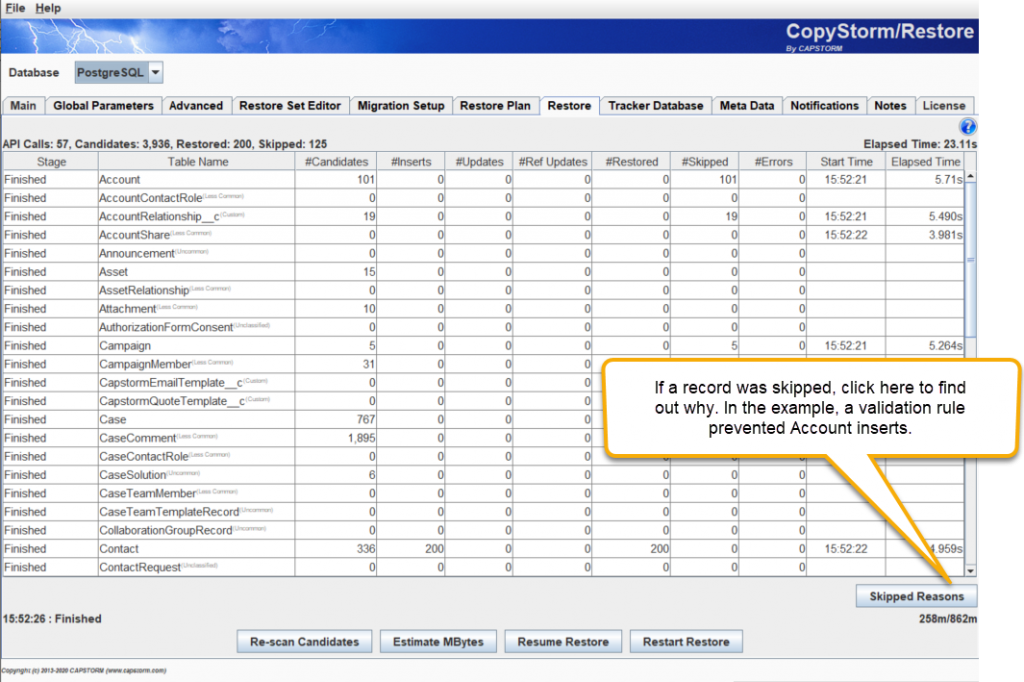
Task: Click the table scrollbar up arrow
Action: (x=970, y=177)
